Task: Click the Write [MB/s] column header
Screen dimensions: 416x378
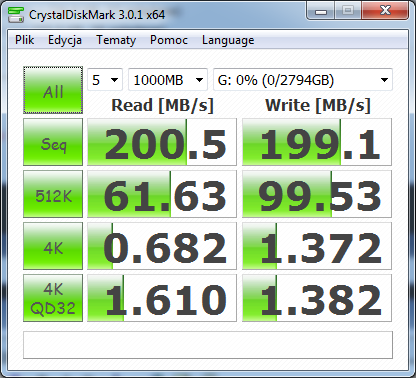Action: point(318,106)
